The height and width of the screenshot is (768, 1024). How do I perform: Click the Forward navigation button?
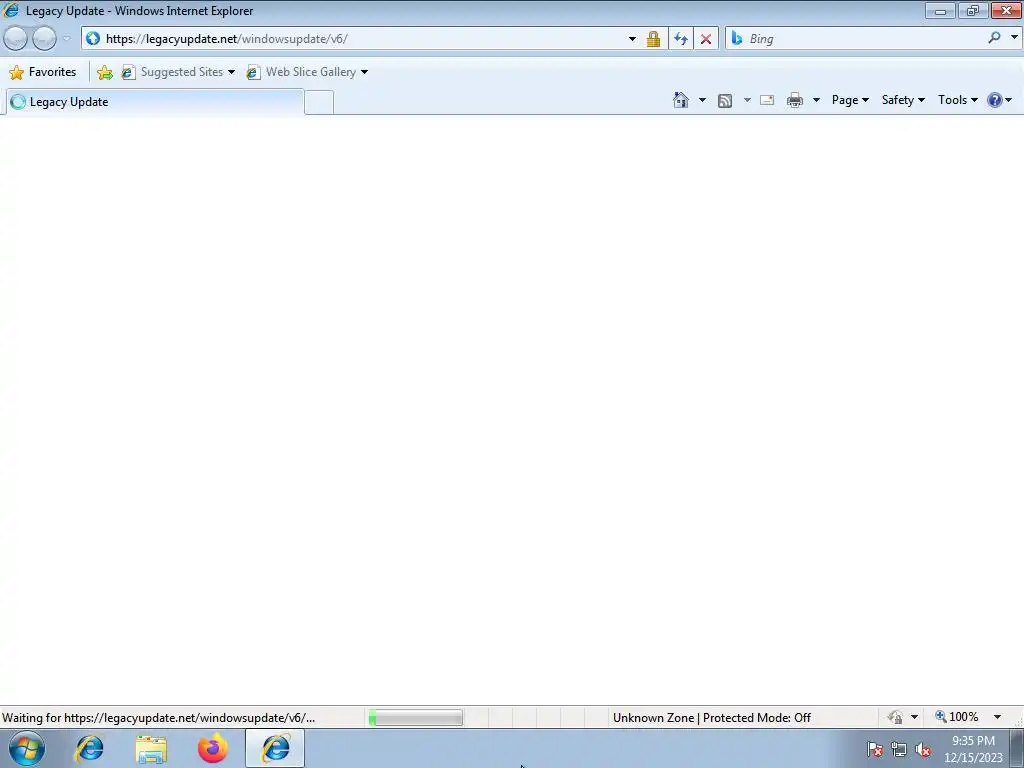tap(44, 39)
